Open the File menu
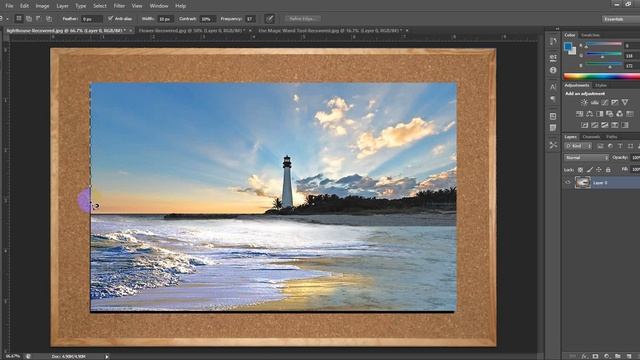 (9, 6)
